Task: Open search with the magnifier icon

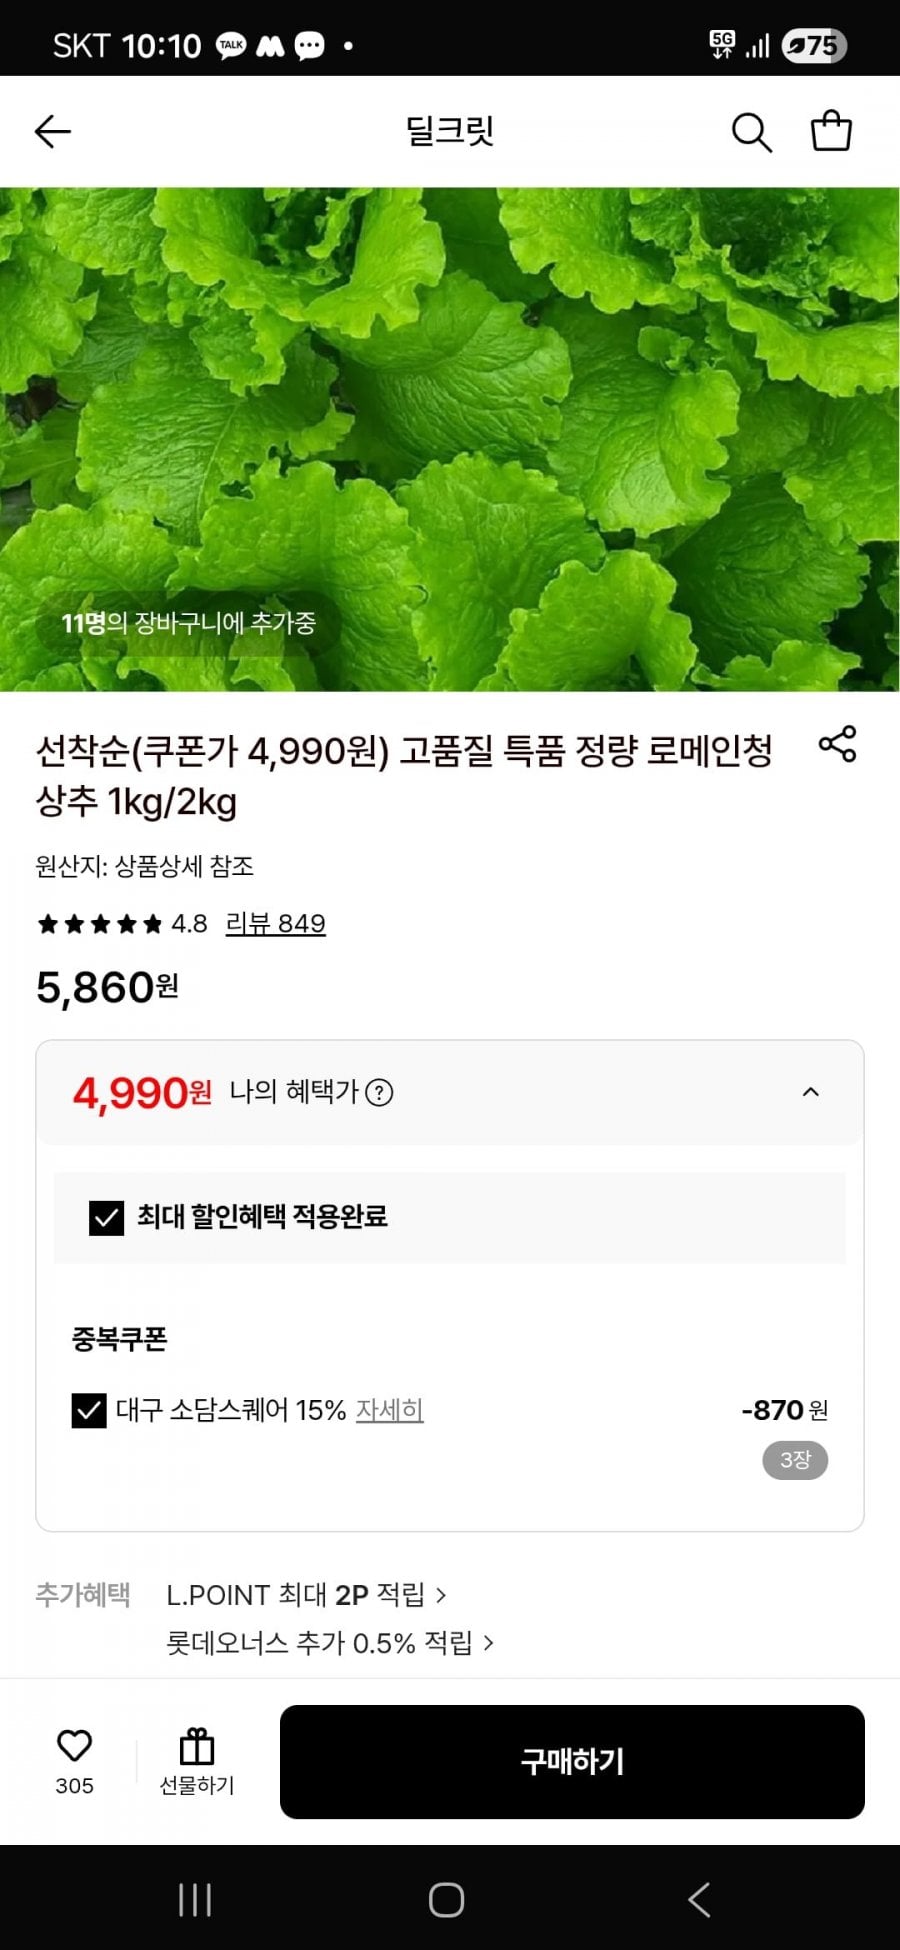Action: (751, 132)
